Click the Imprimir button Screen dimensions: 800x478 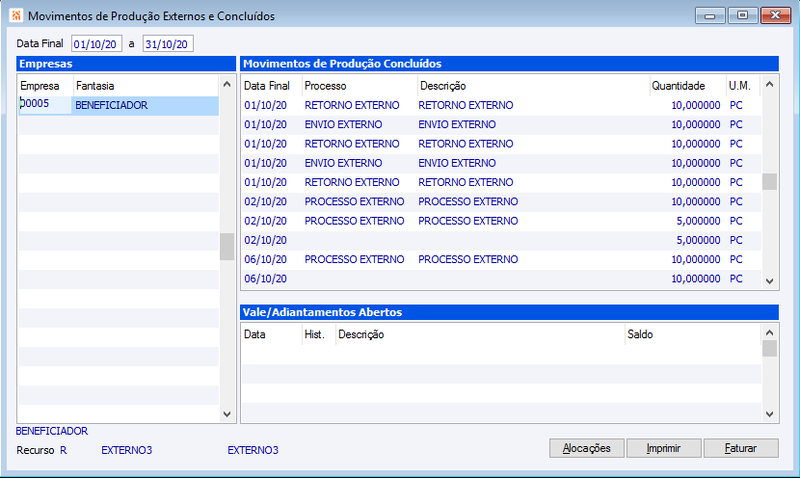[664, 448]
